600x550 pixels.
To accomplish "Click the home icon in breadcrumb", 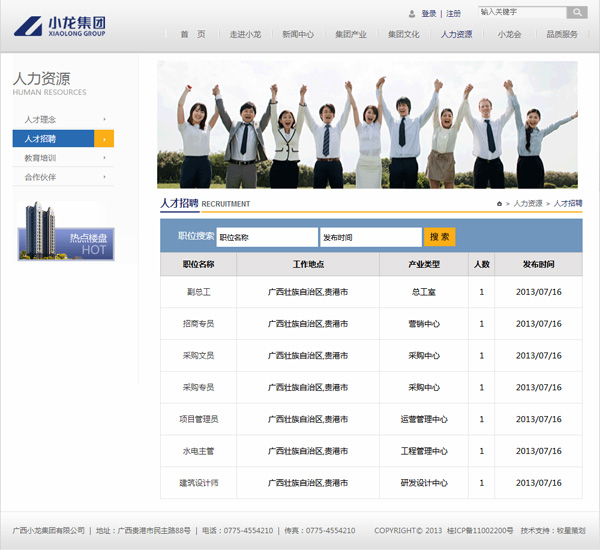I will coord(499,204).
